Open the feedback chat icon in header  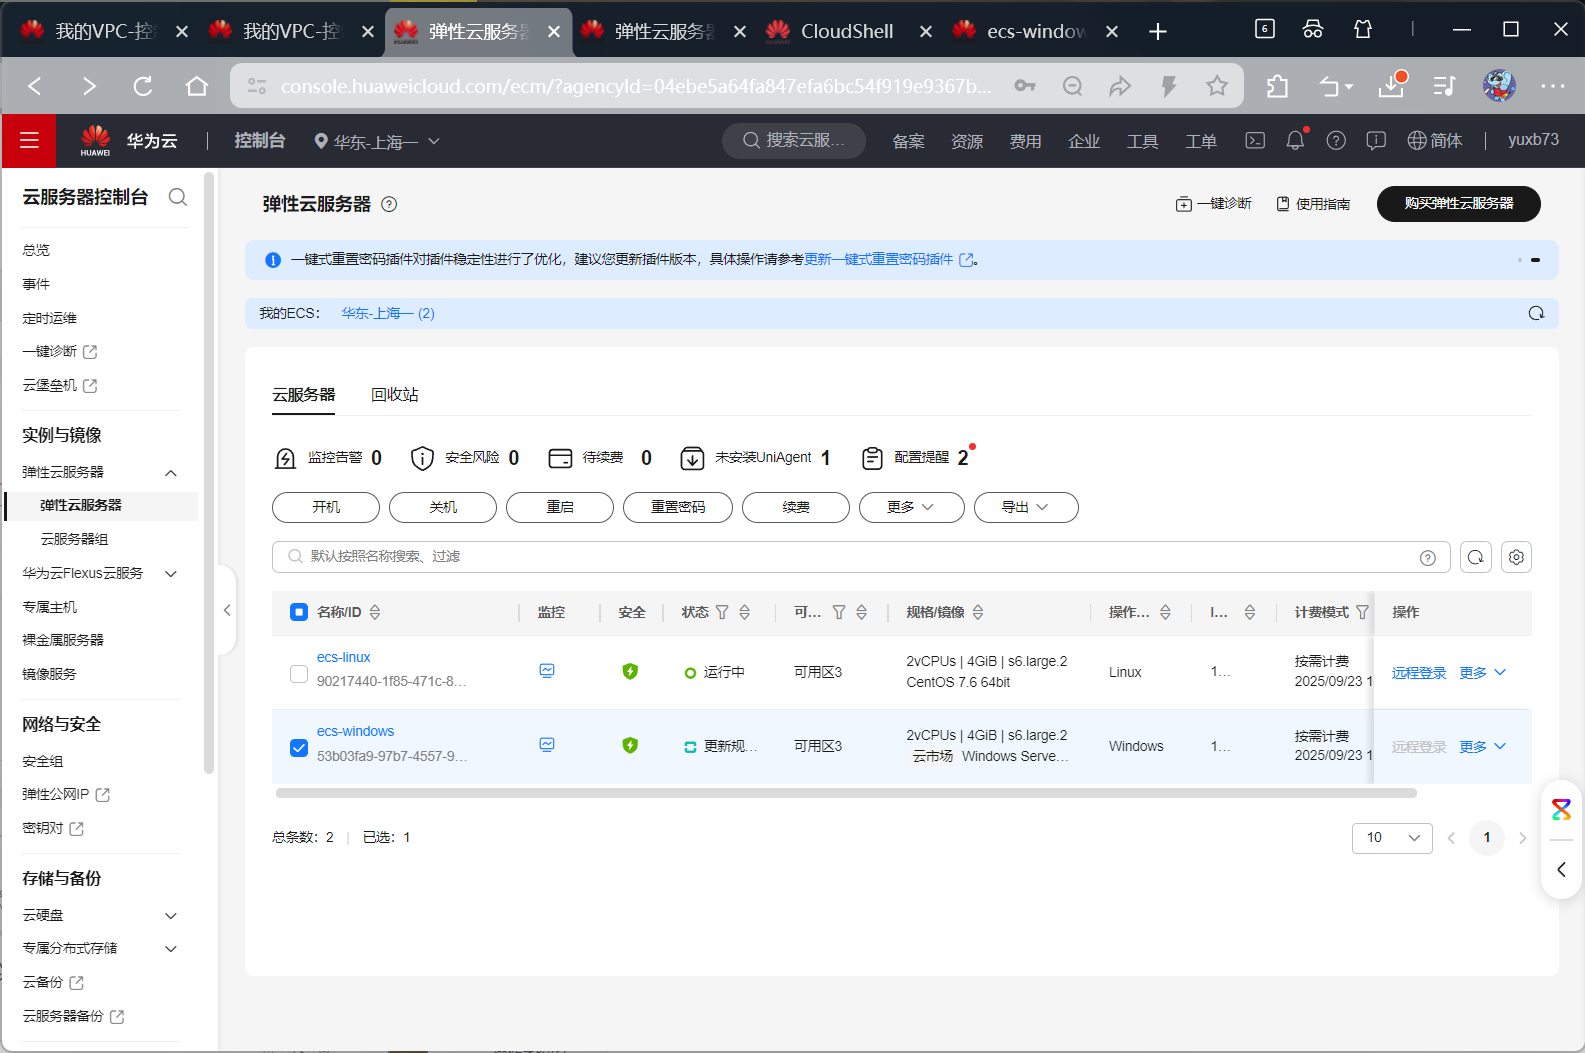pos(1376,141)
